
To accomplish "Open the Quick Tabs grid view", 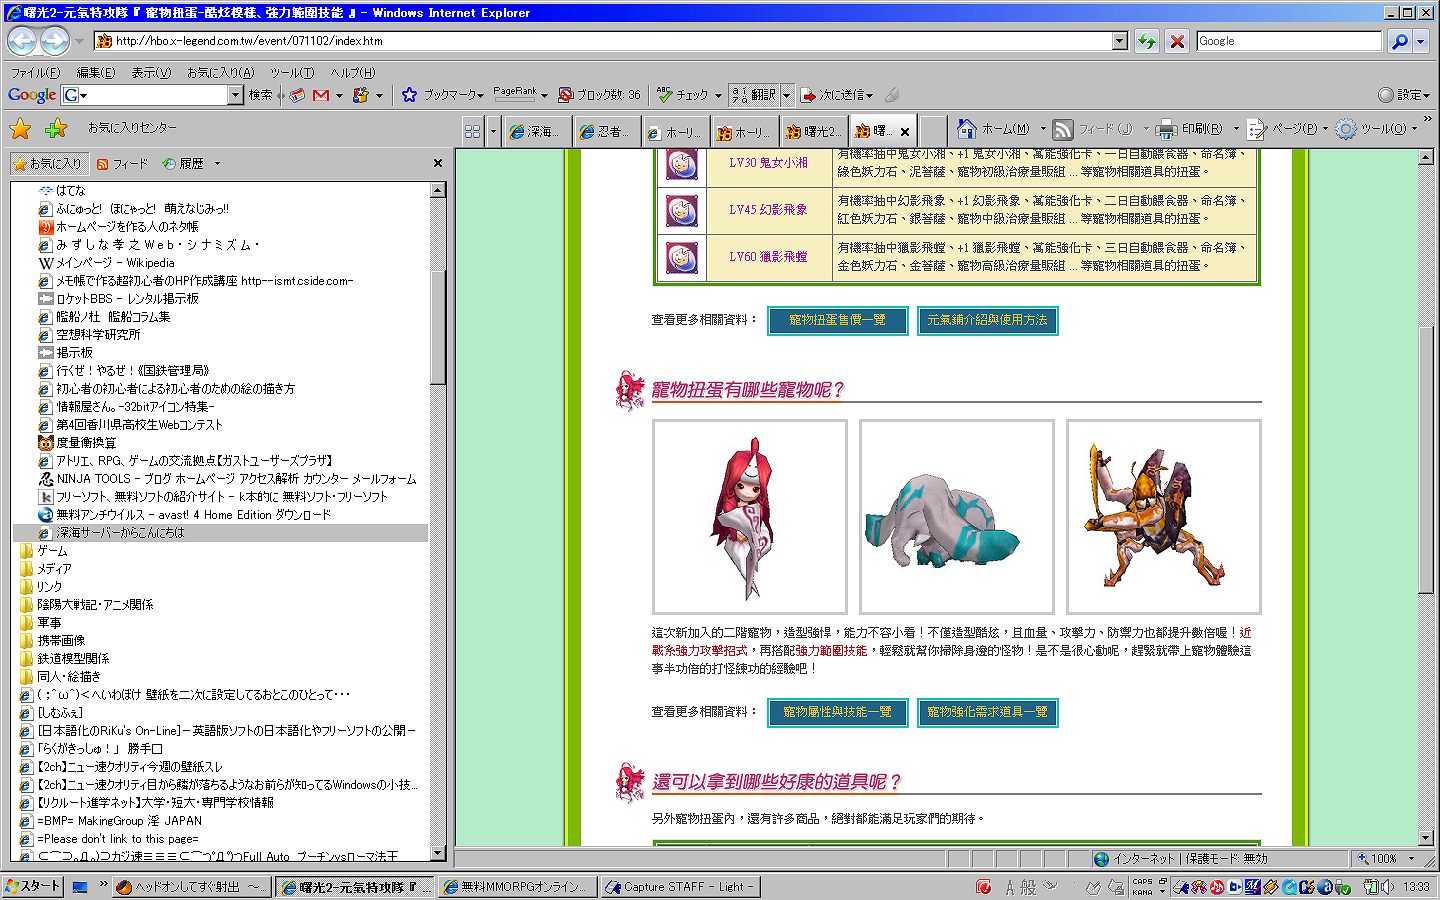I will point(473,131).
